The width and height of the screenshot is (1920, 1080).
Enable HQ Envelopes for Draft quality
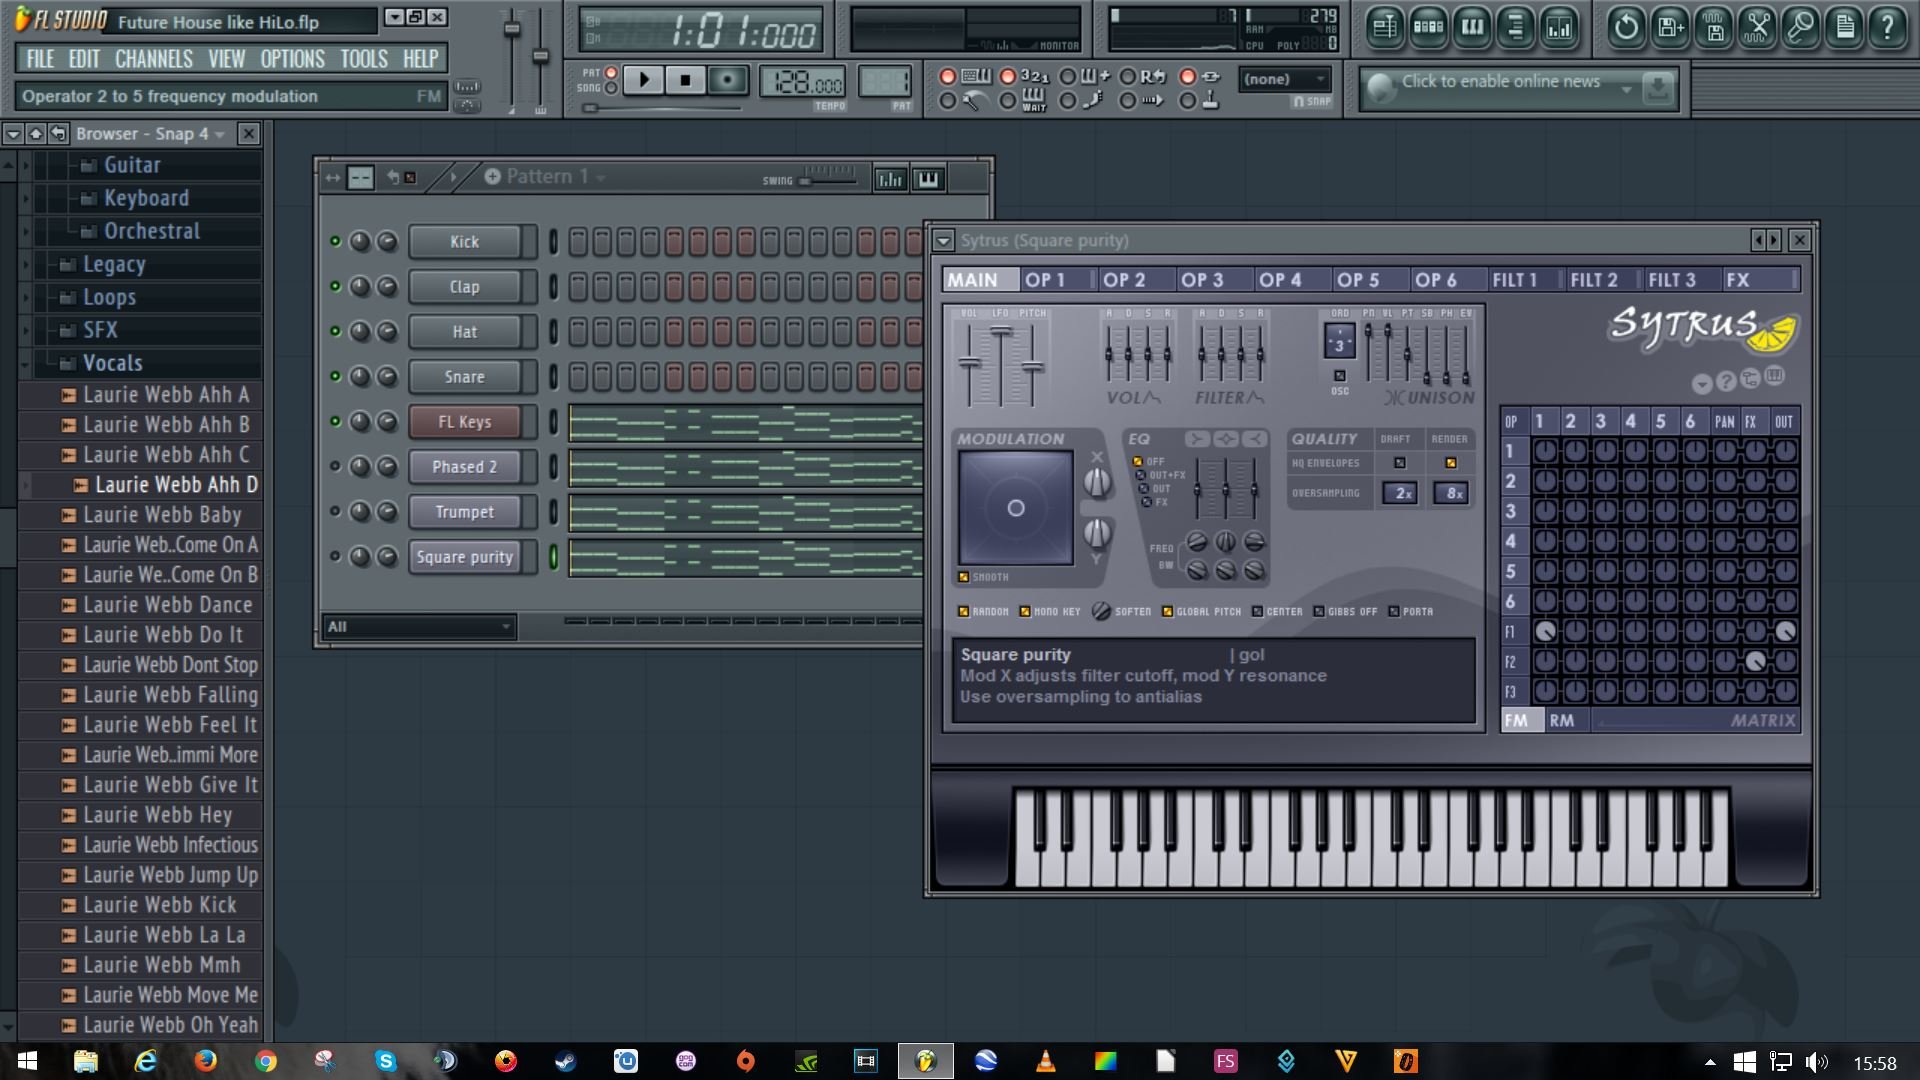pos(1400,463)
